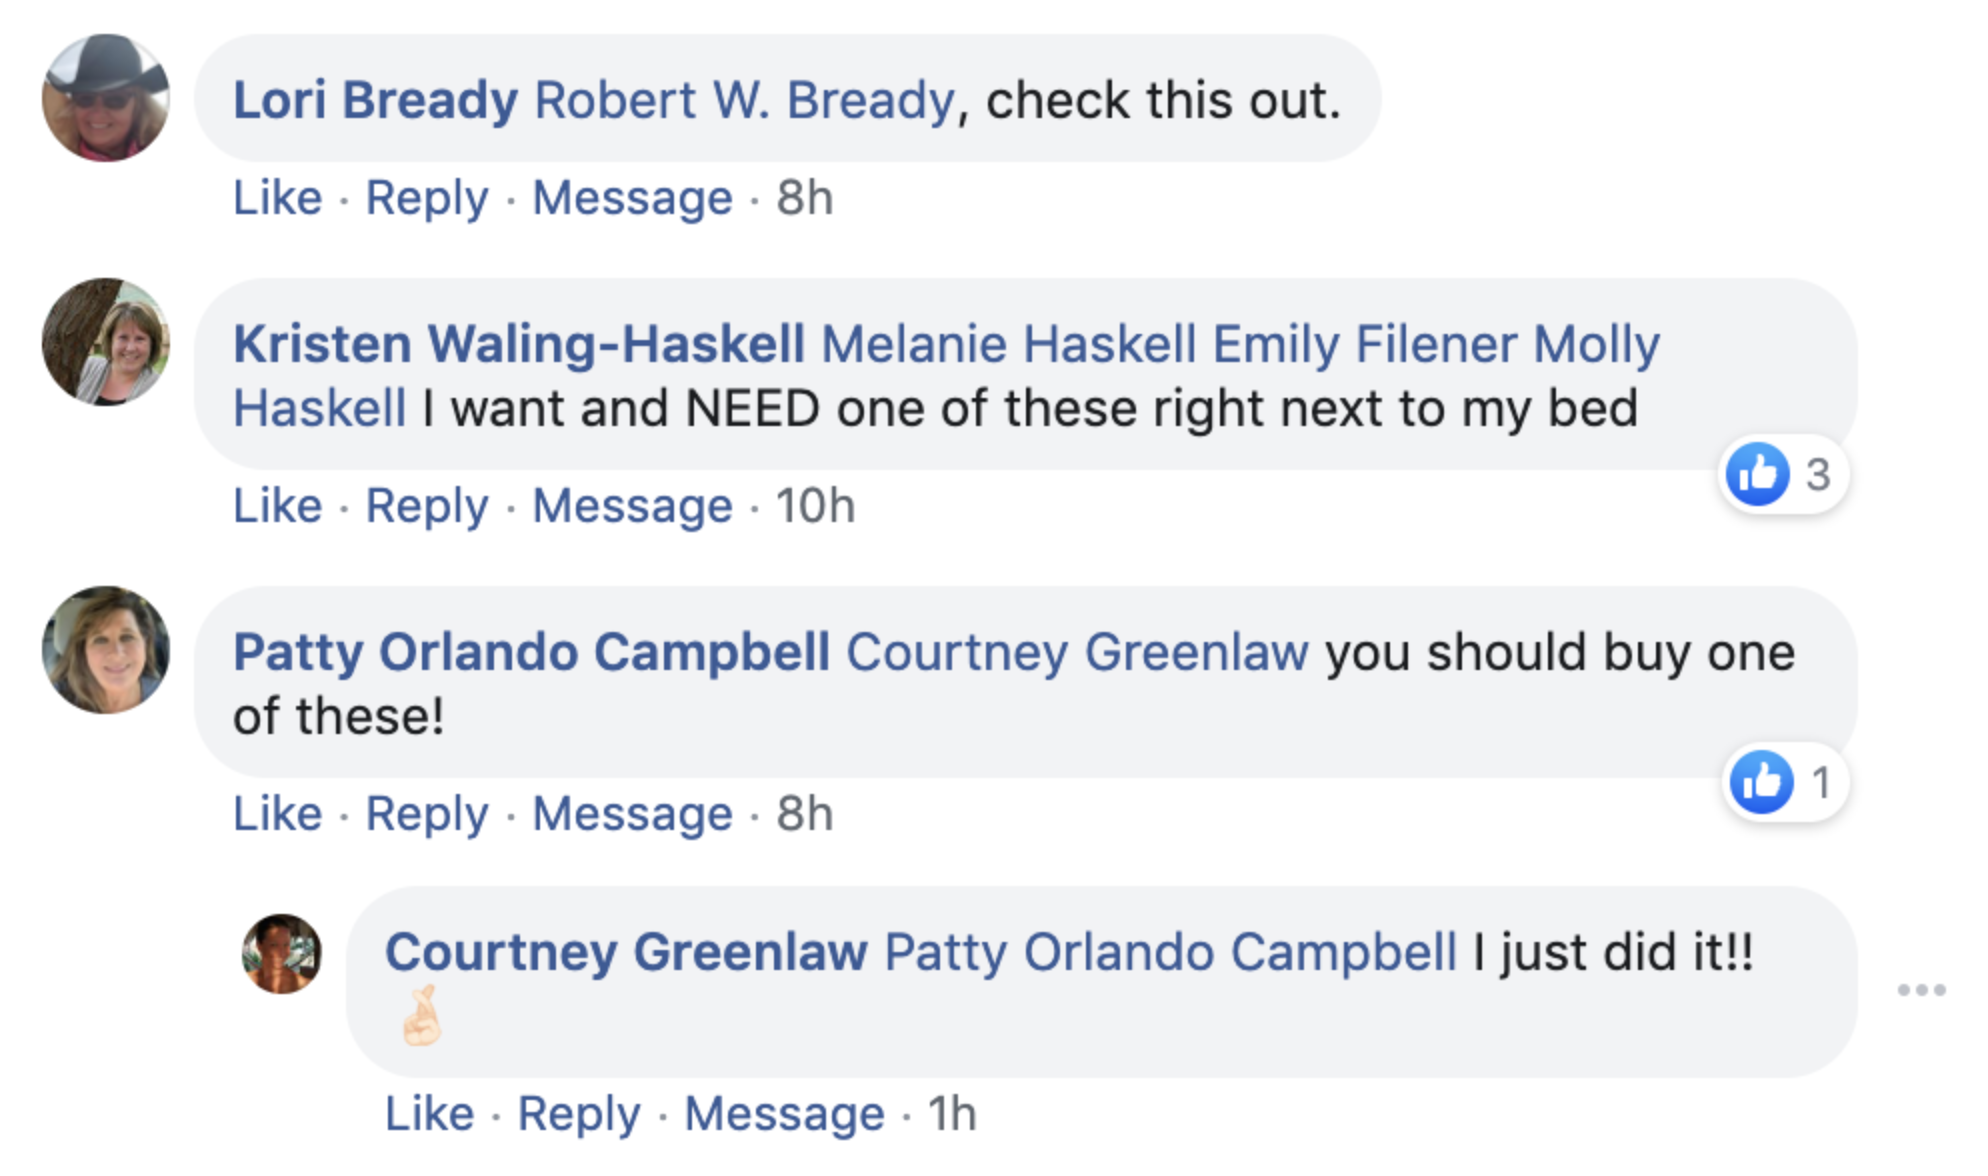Open Patty Orlando Campbell's profile picture

(106, 650)
